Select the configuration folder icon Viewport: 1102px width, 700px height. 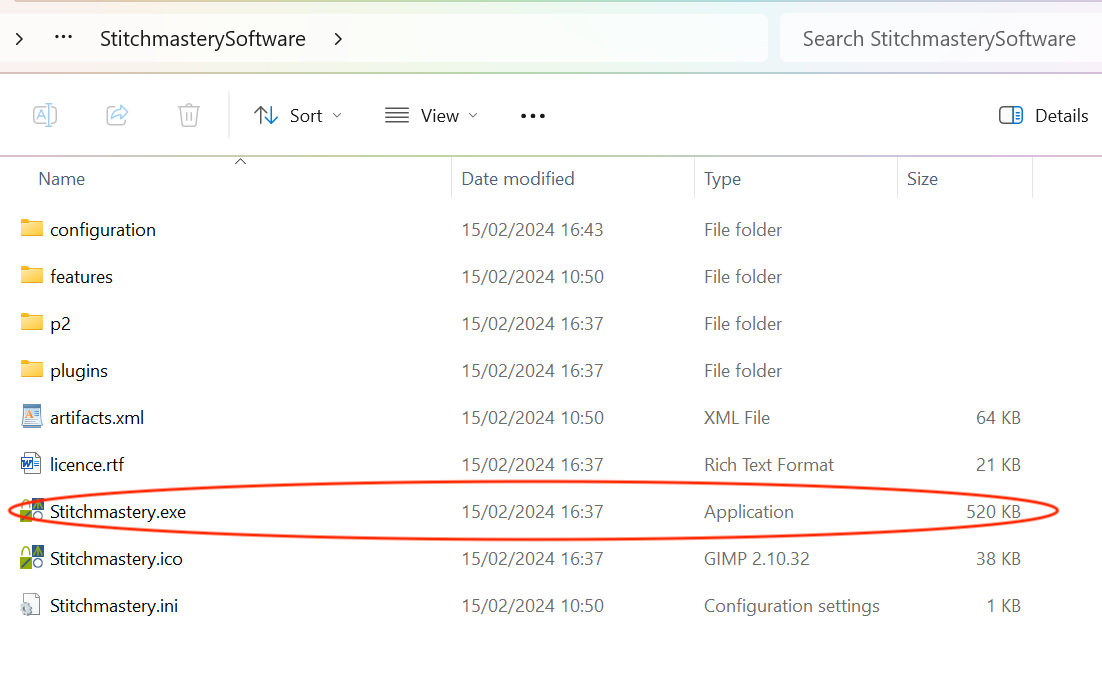pos(32,228)
